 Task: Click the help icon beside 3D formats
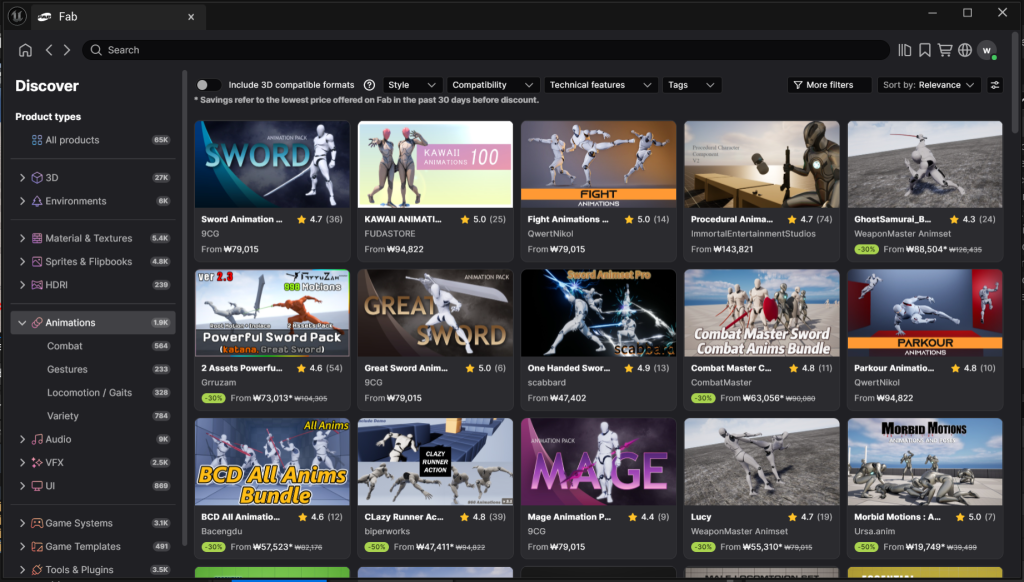[x=369, y=85]
